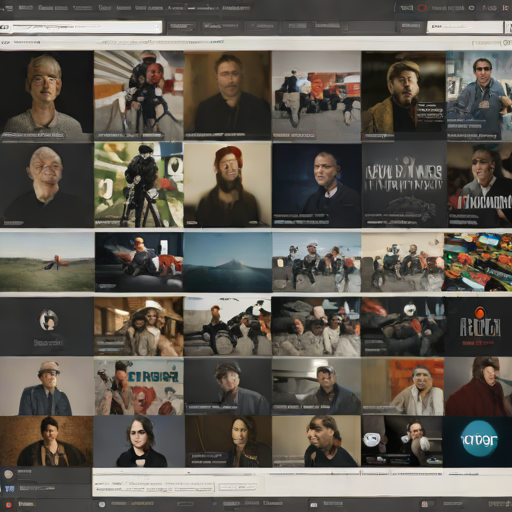Viewport: 512px width, 512px height.
Task: Open woman in profile on brown background
Action: tap(228, 441)
